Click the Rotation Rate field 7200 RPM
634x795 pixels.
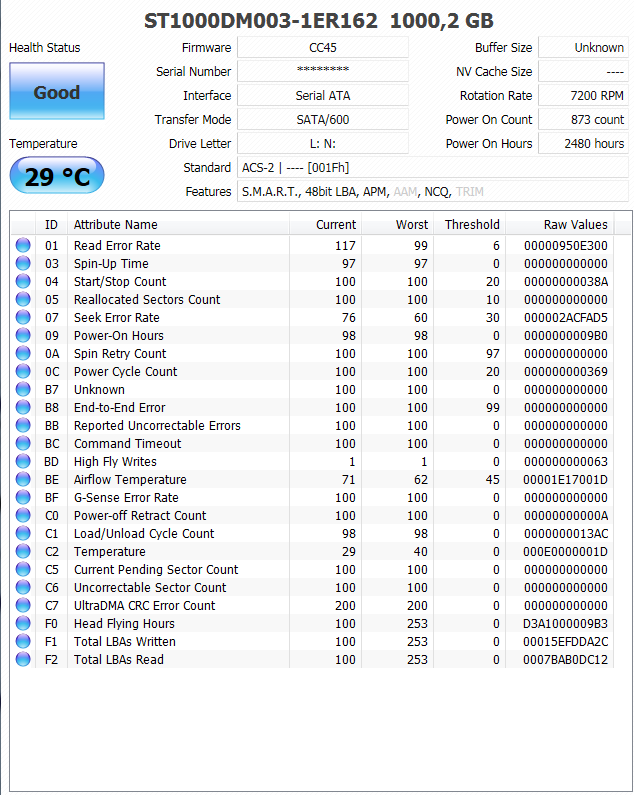583,95
